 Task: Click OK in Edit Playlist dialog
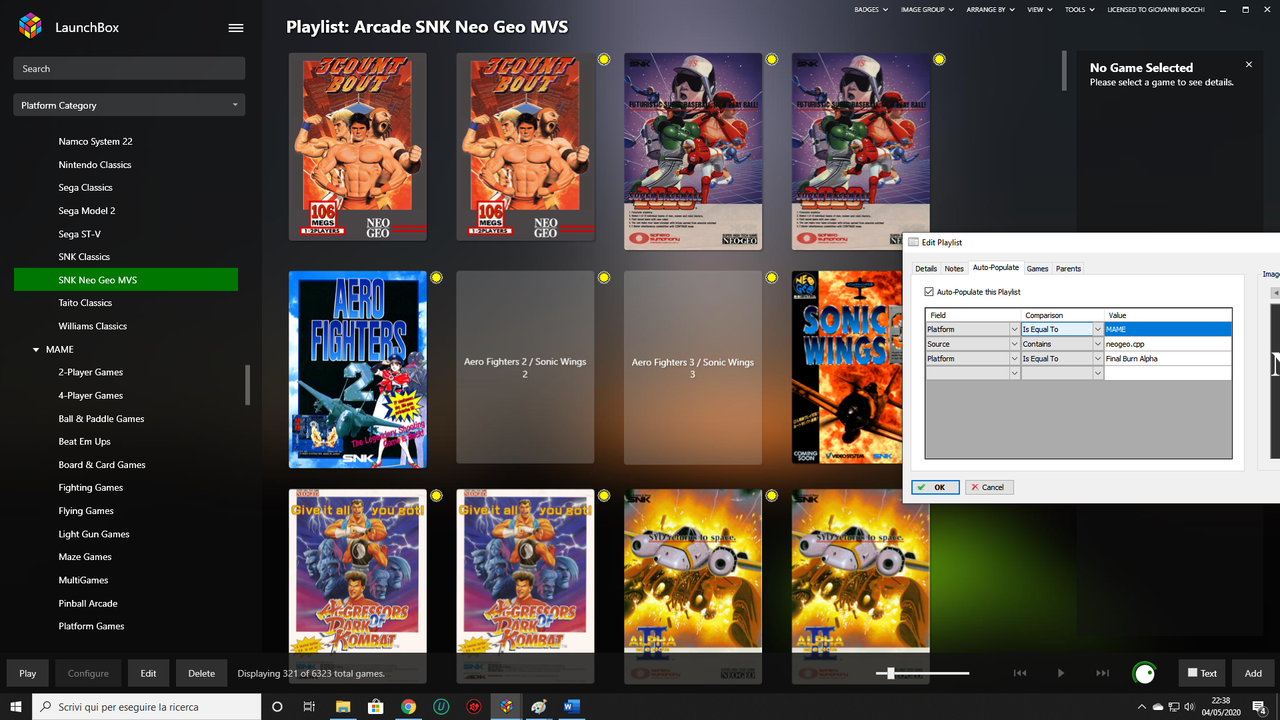point(936,487)
